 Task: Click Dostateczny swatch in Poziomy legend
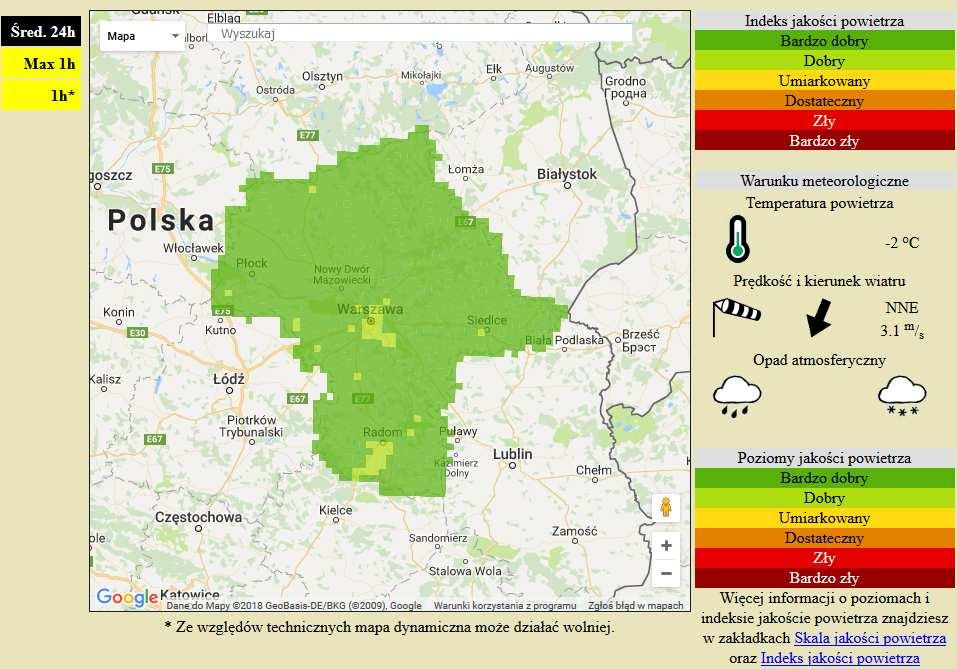[x=825, y=538]
